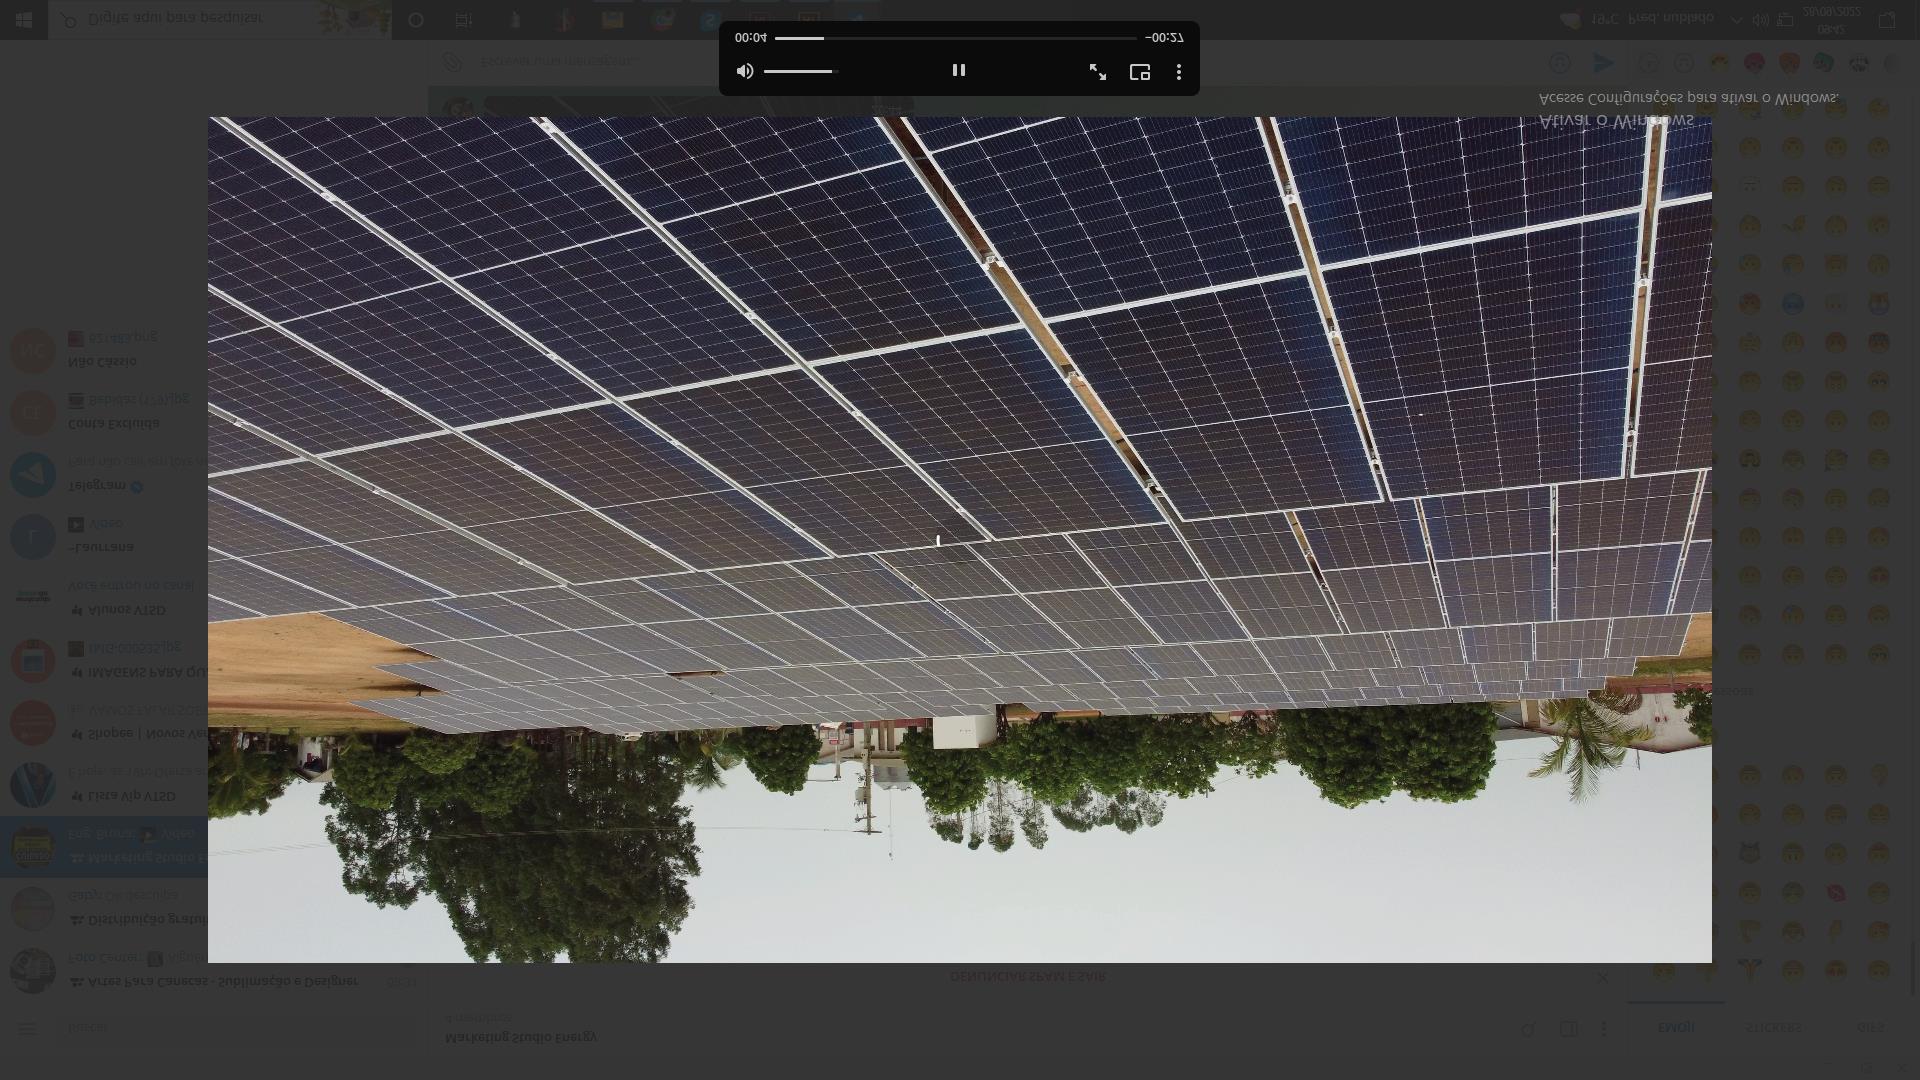This screenshot has height=1080, width=1920.
Task: Open the Telegram chat in sidebar
Action: [x=100, y=476]
